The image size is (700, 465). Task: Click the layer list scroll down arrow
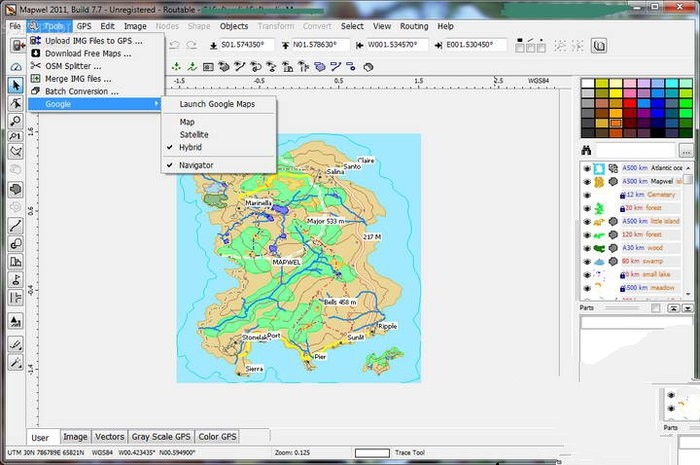[x=688, y=294]
